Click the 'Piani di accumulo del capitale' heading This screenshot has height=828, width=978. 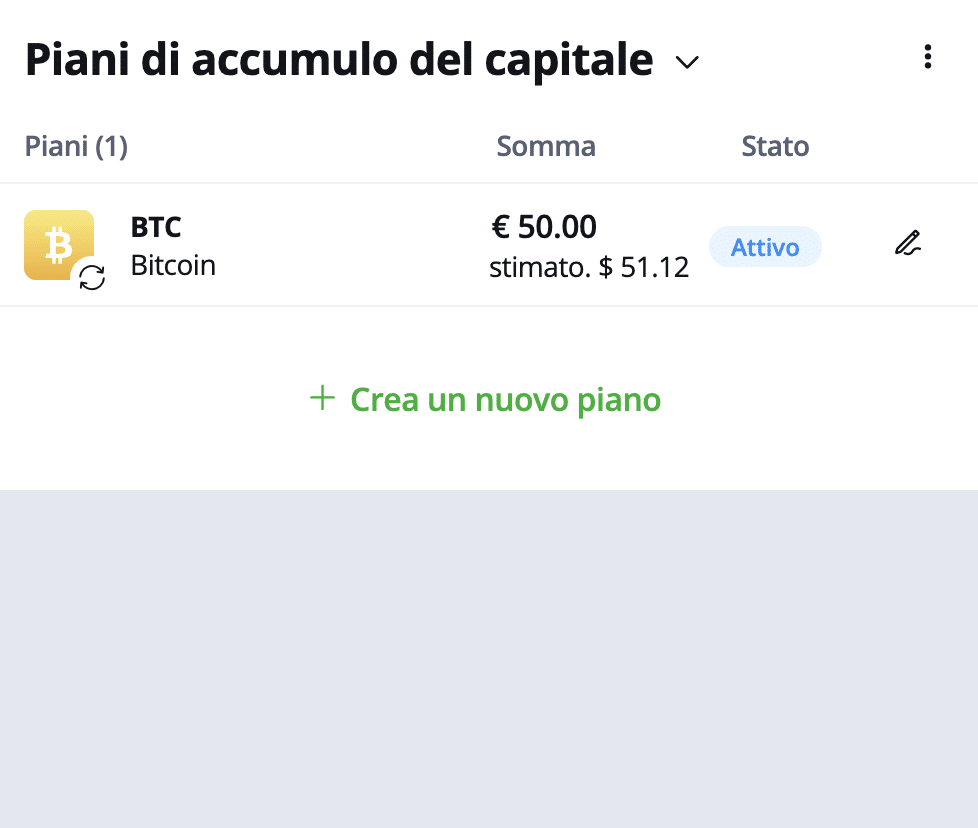pyautogui.click(x=339, y=60)
